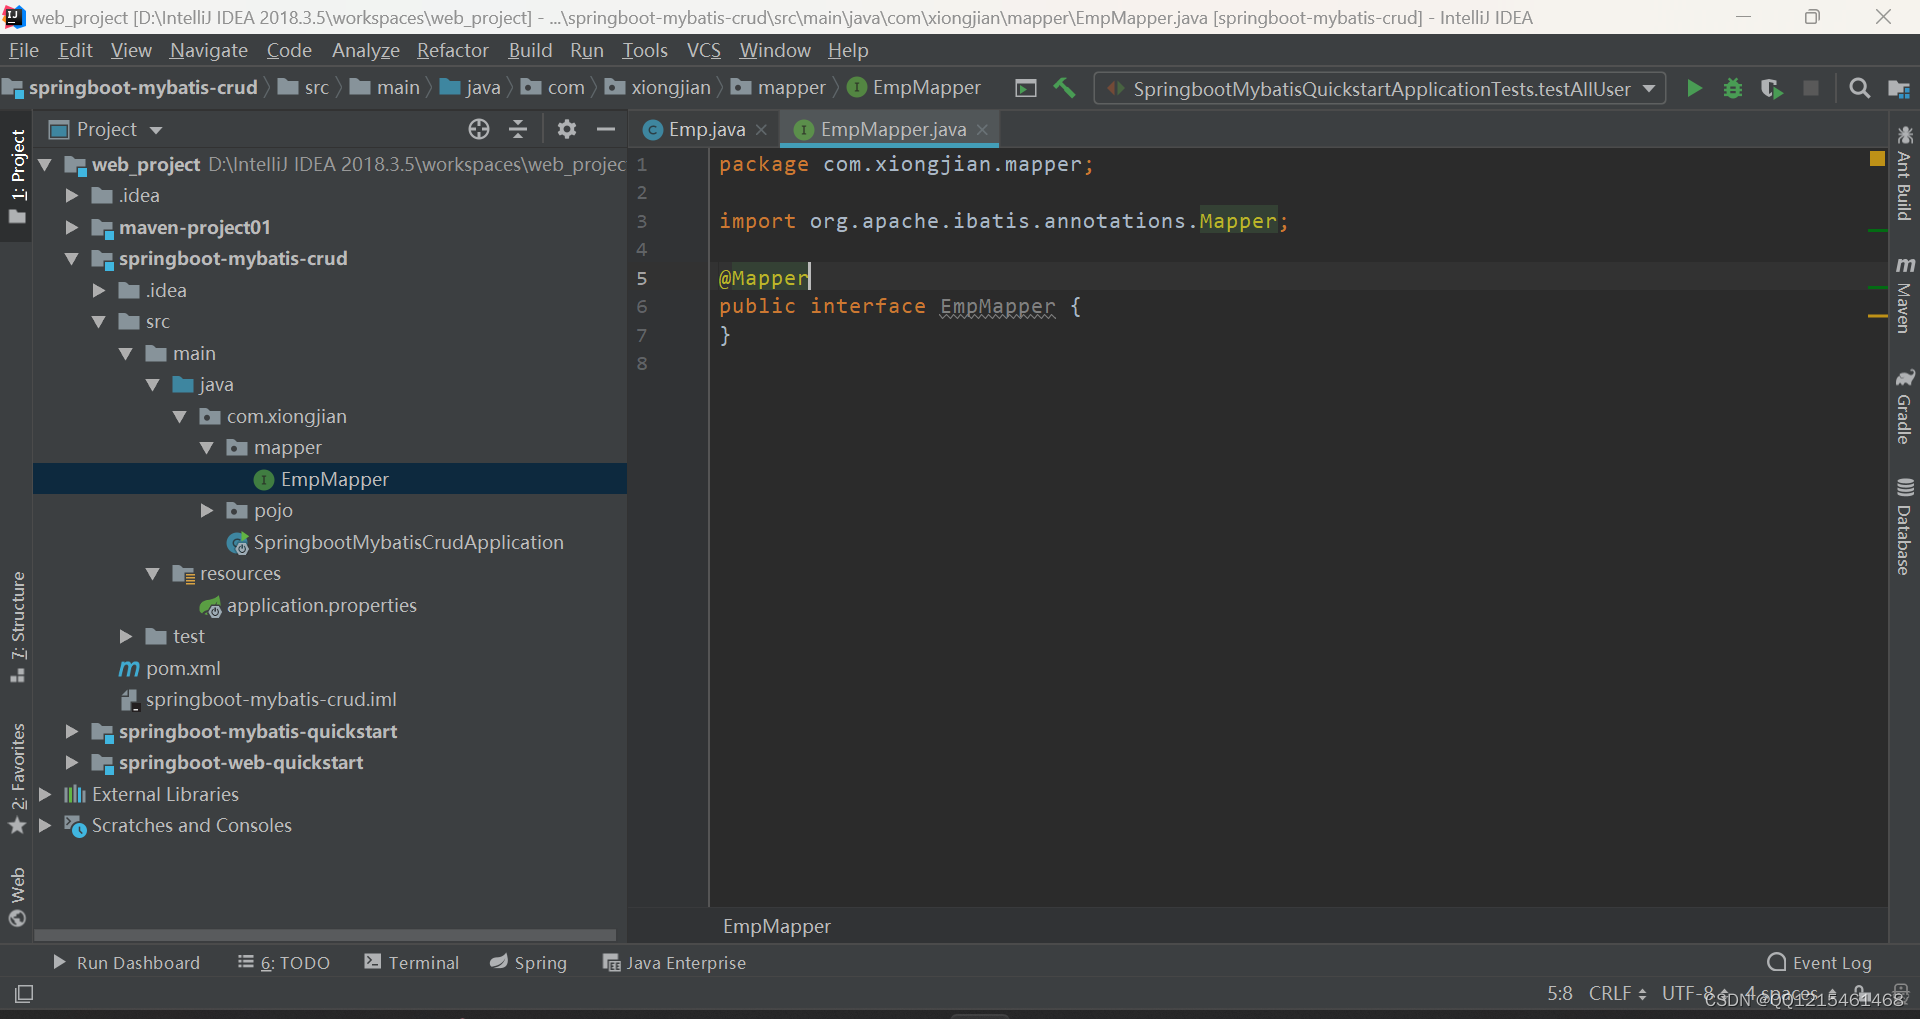The height and width of the screenshot is (1019, 1920).
Task: Select Scratches and Consoles node
Action: point(191,825)
